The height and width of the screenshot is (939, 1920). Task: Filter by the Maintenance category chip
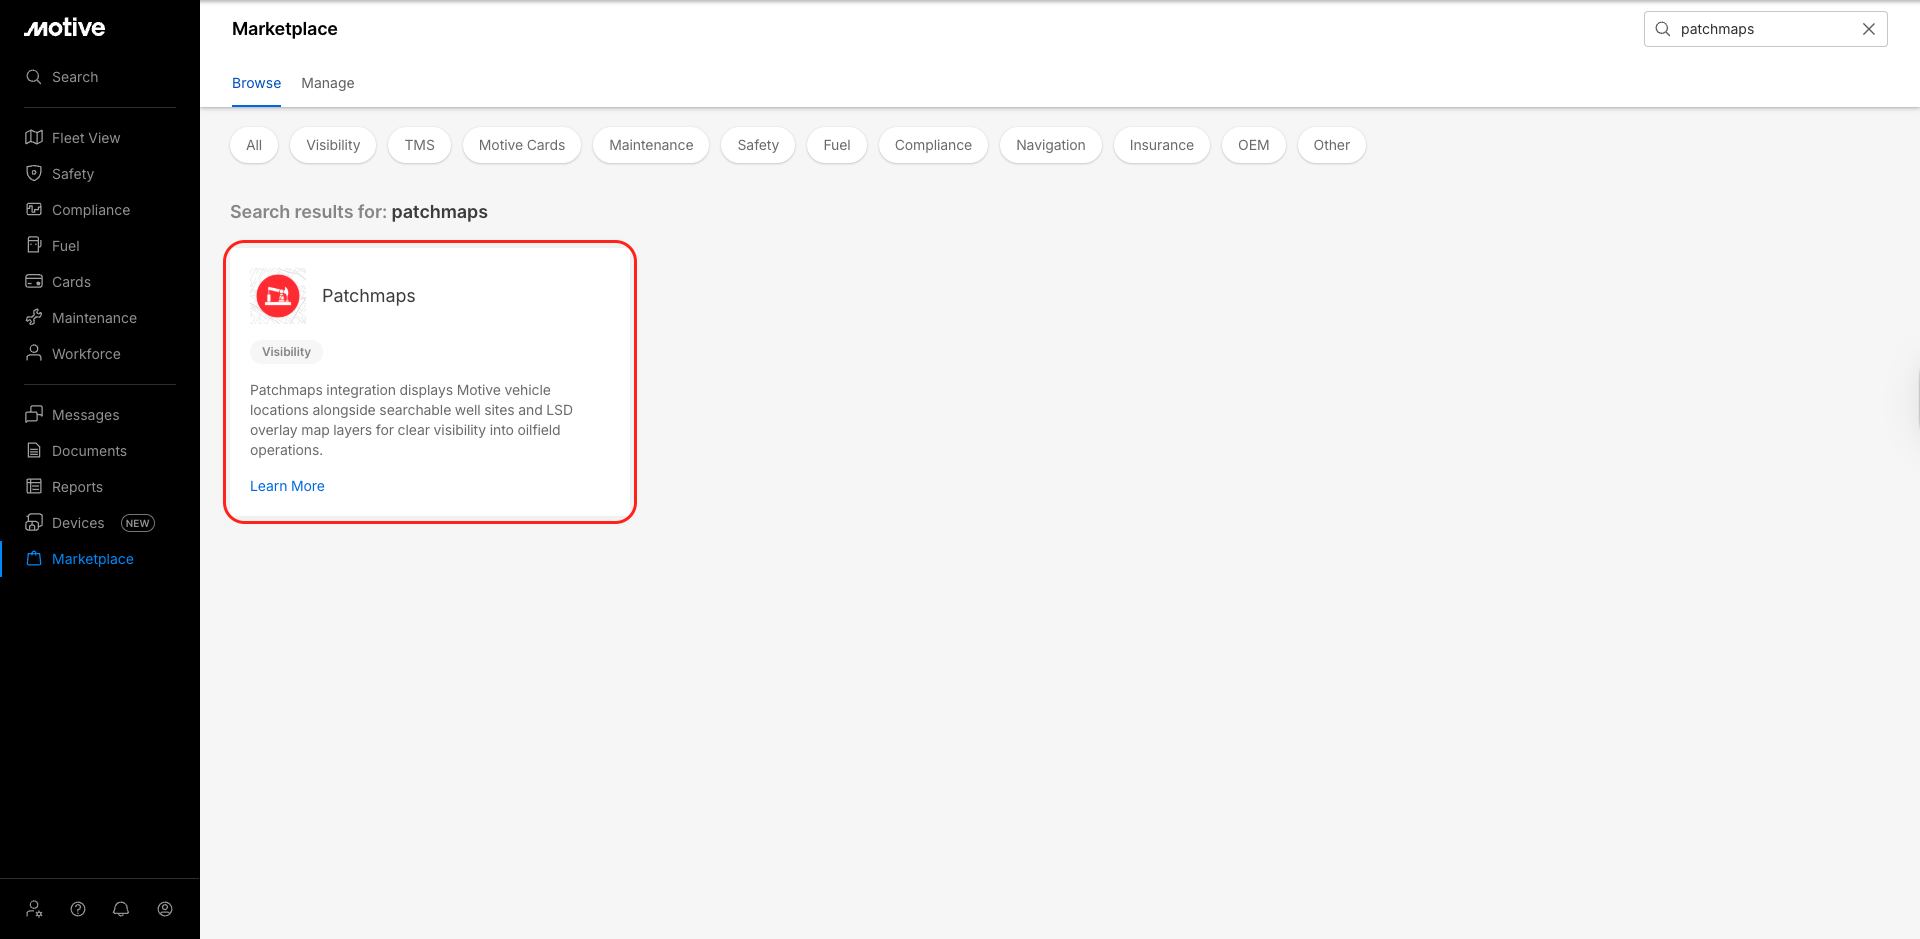point(651,145)
